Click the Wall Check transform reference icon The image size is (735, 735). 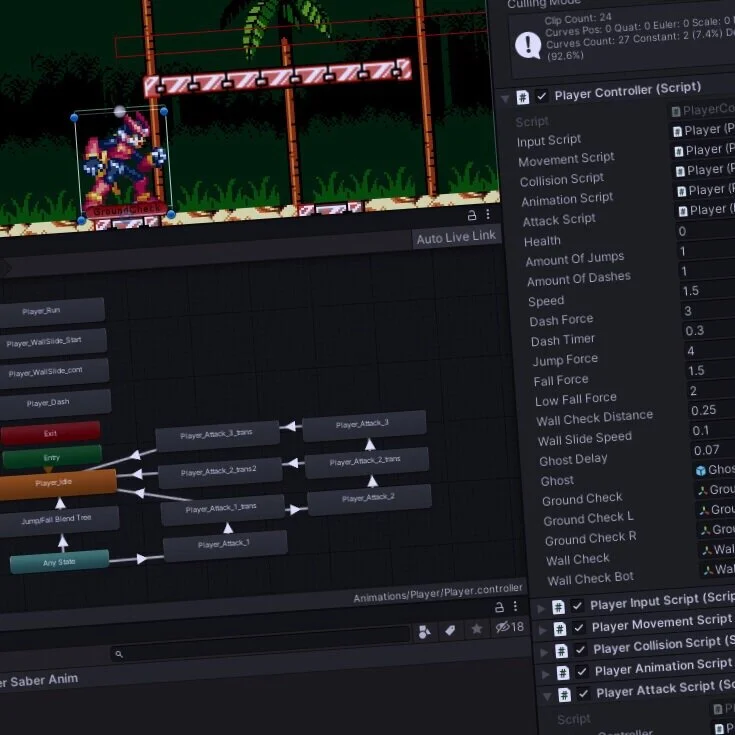point(707,550)
